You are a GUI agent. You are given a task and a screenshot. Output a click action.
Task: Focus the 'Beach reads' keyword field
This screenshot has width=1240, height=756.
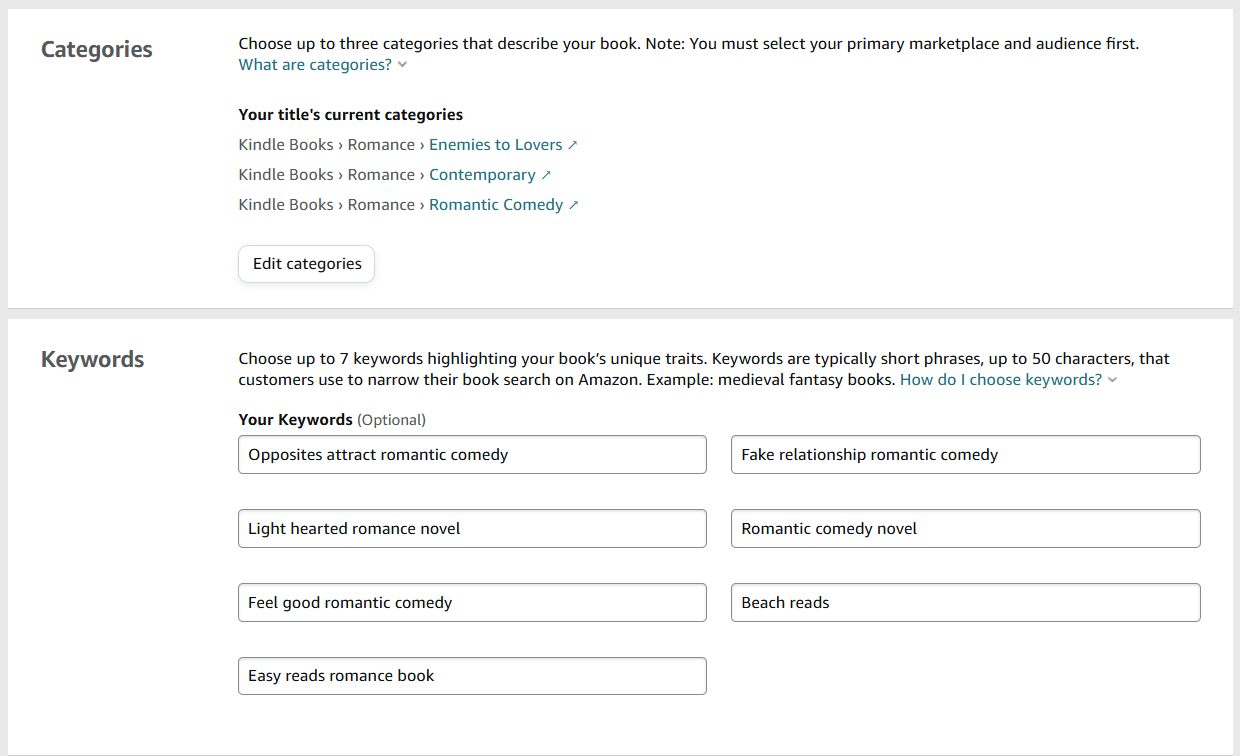966,603
